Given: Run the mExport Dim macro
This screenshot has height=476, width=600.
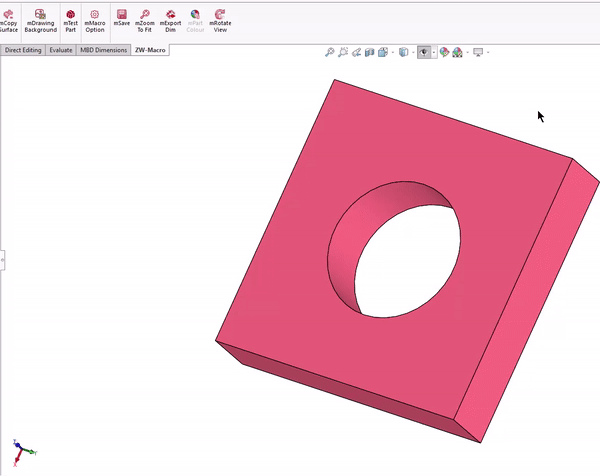Looking at the screenshot, I should (x=170, y=20).
